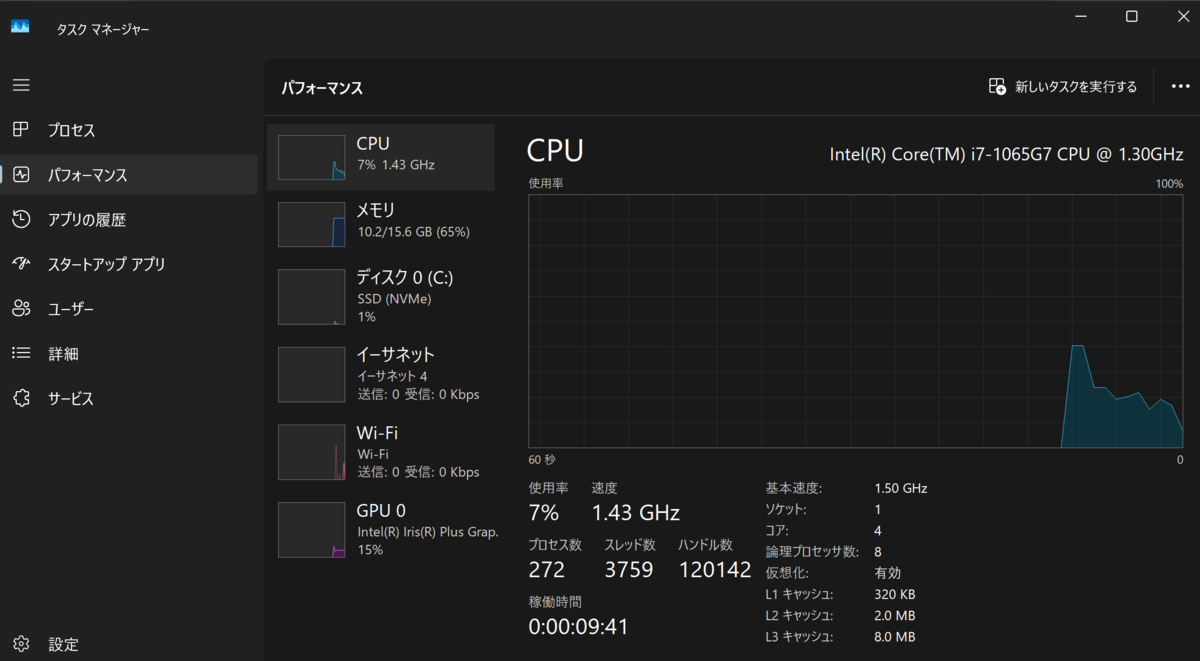Select the GPU 0 performance item
The height and width of the screenshot is (661, 1200).
[381, 530]
